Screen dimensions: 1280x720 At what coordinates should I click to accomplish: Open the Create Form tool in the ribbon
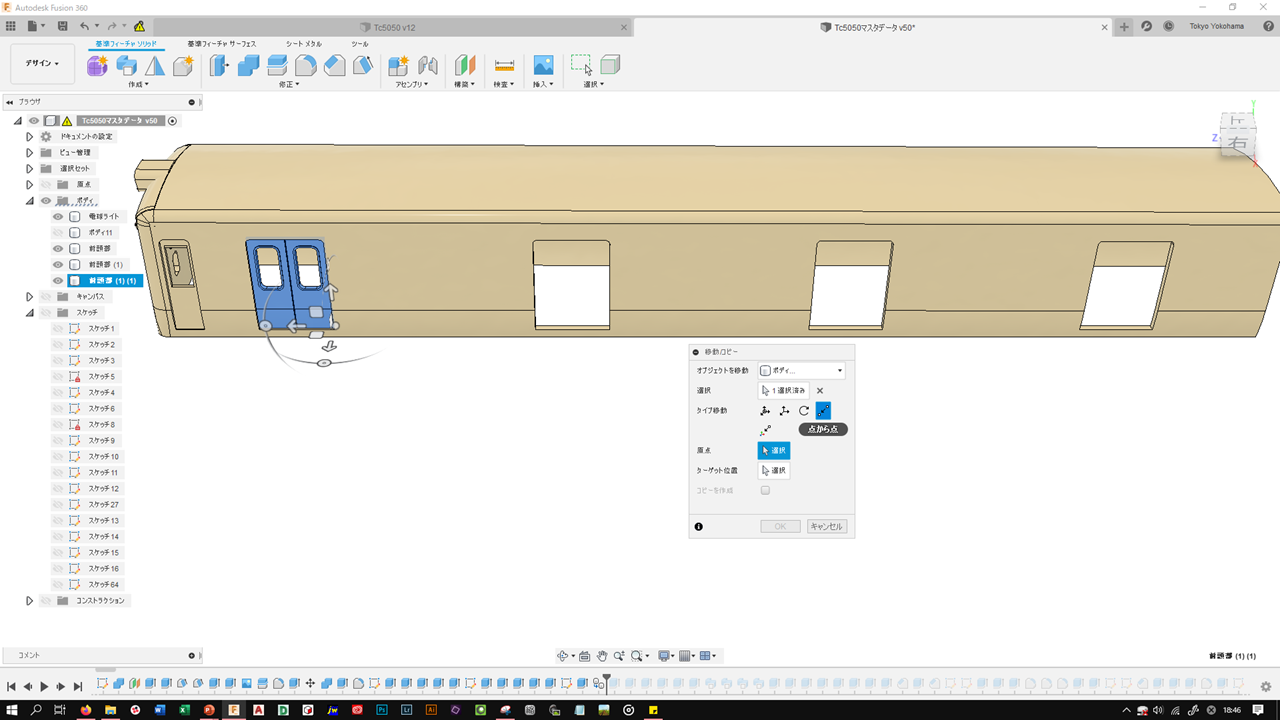[98, 66]
